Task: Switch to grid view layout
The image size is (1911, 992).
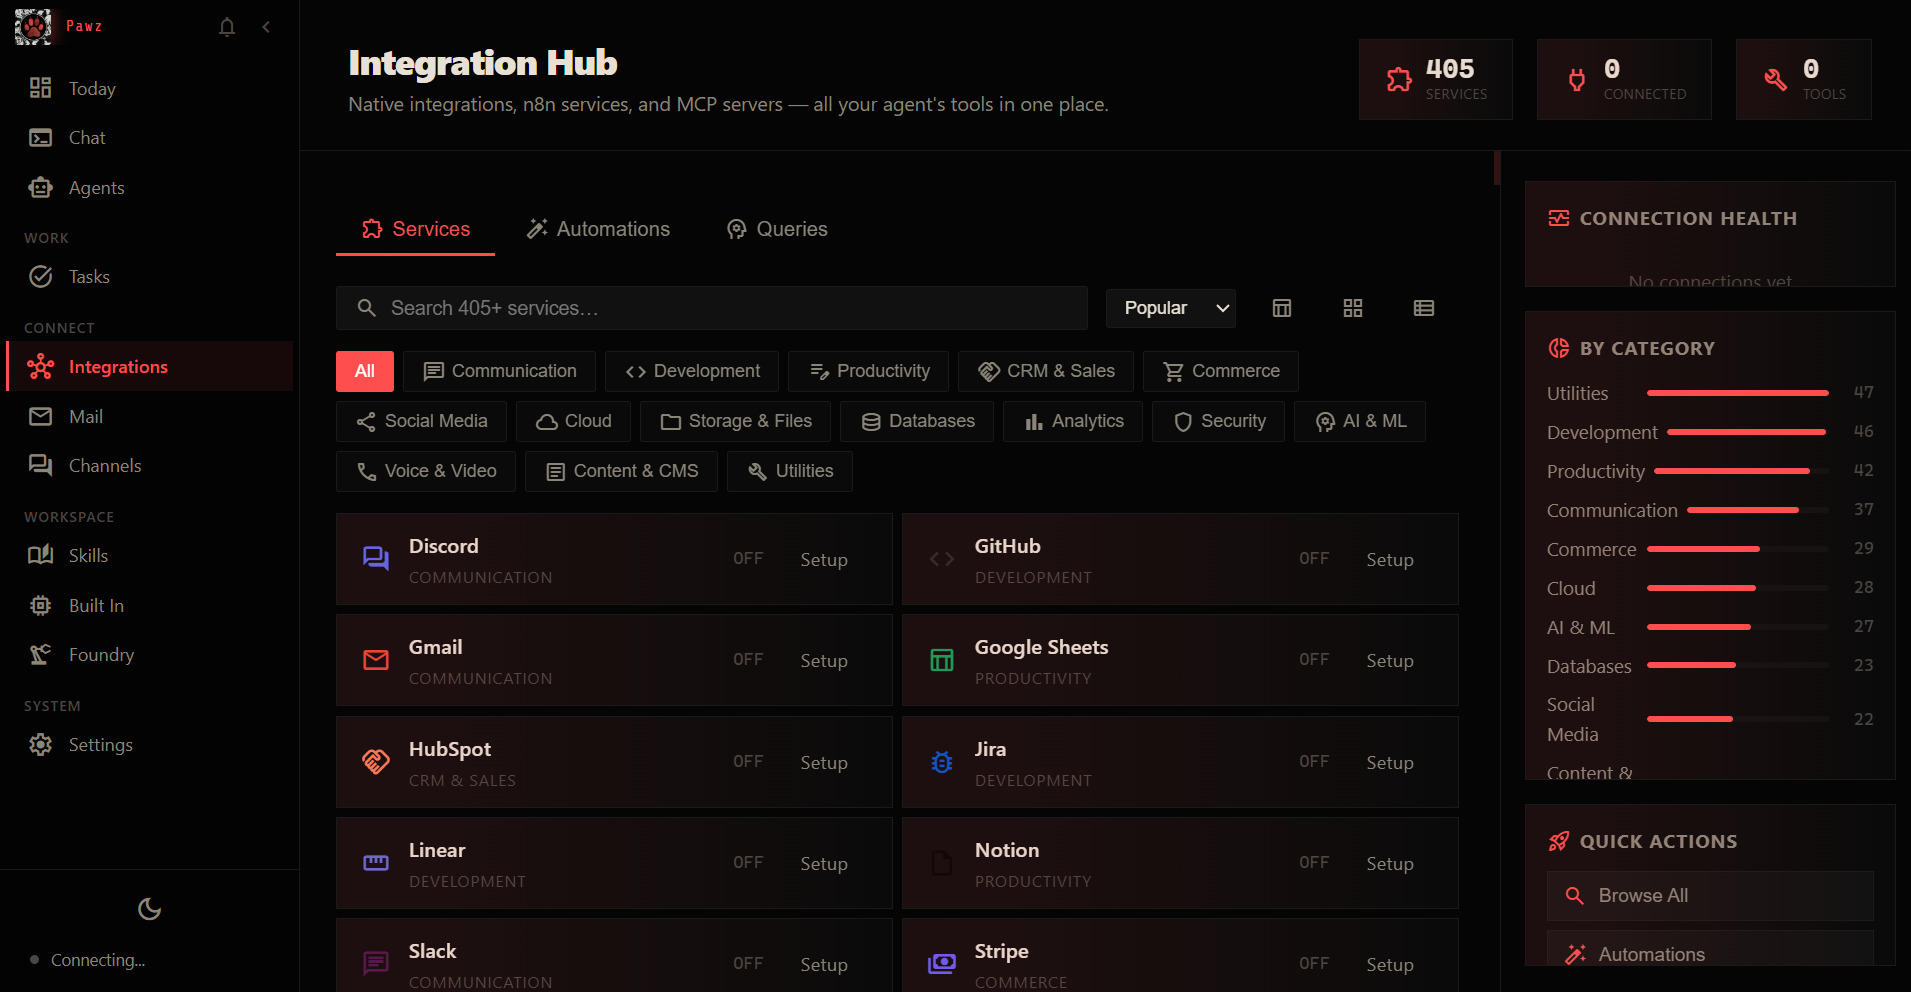Action: (1353, 308)
